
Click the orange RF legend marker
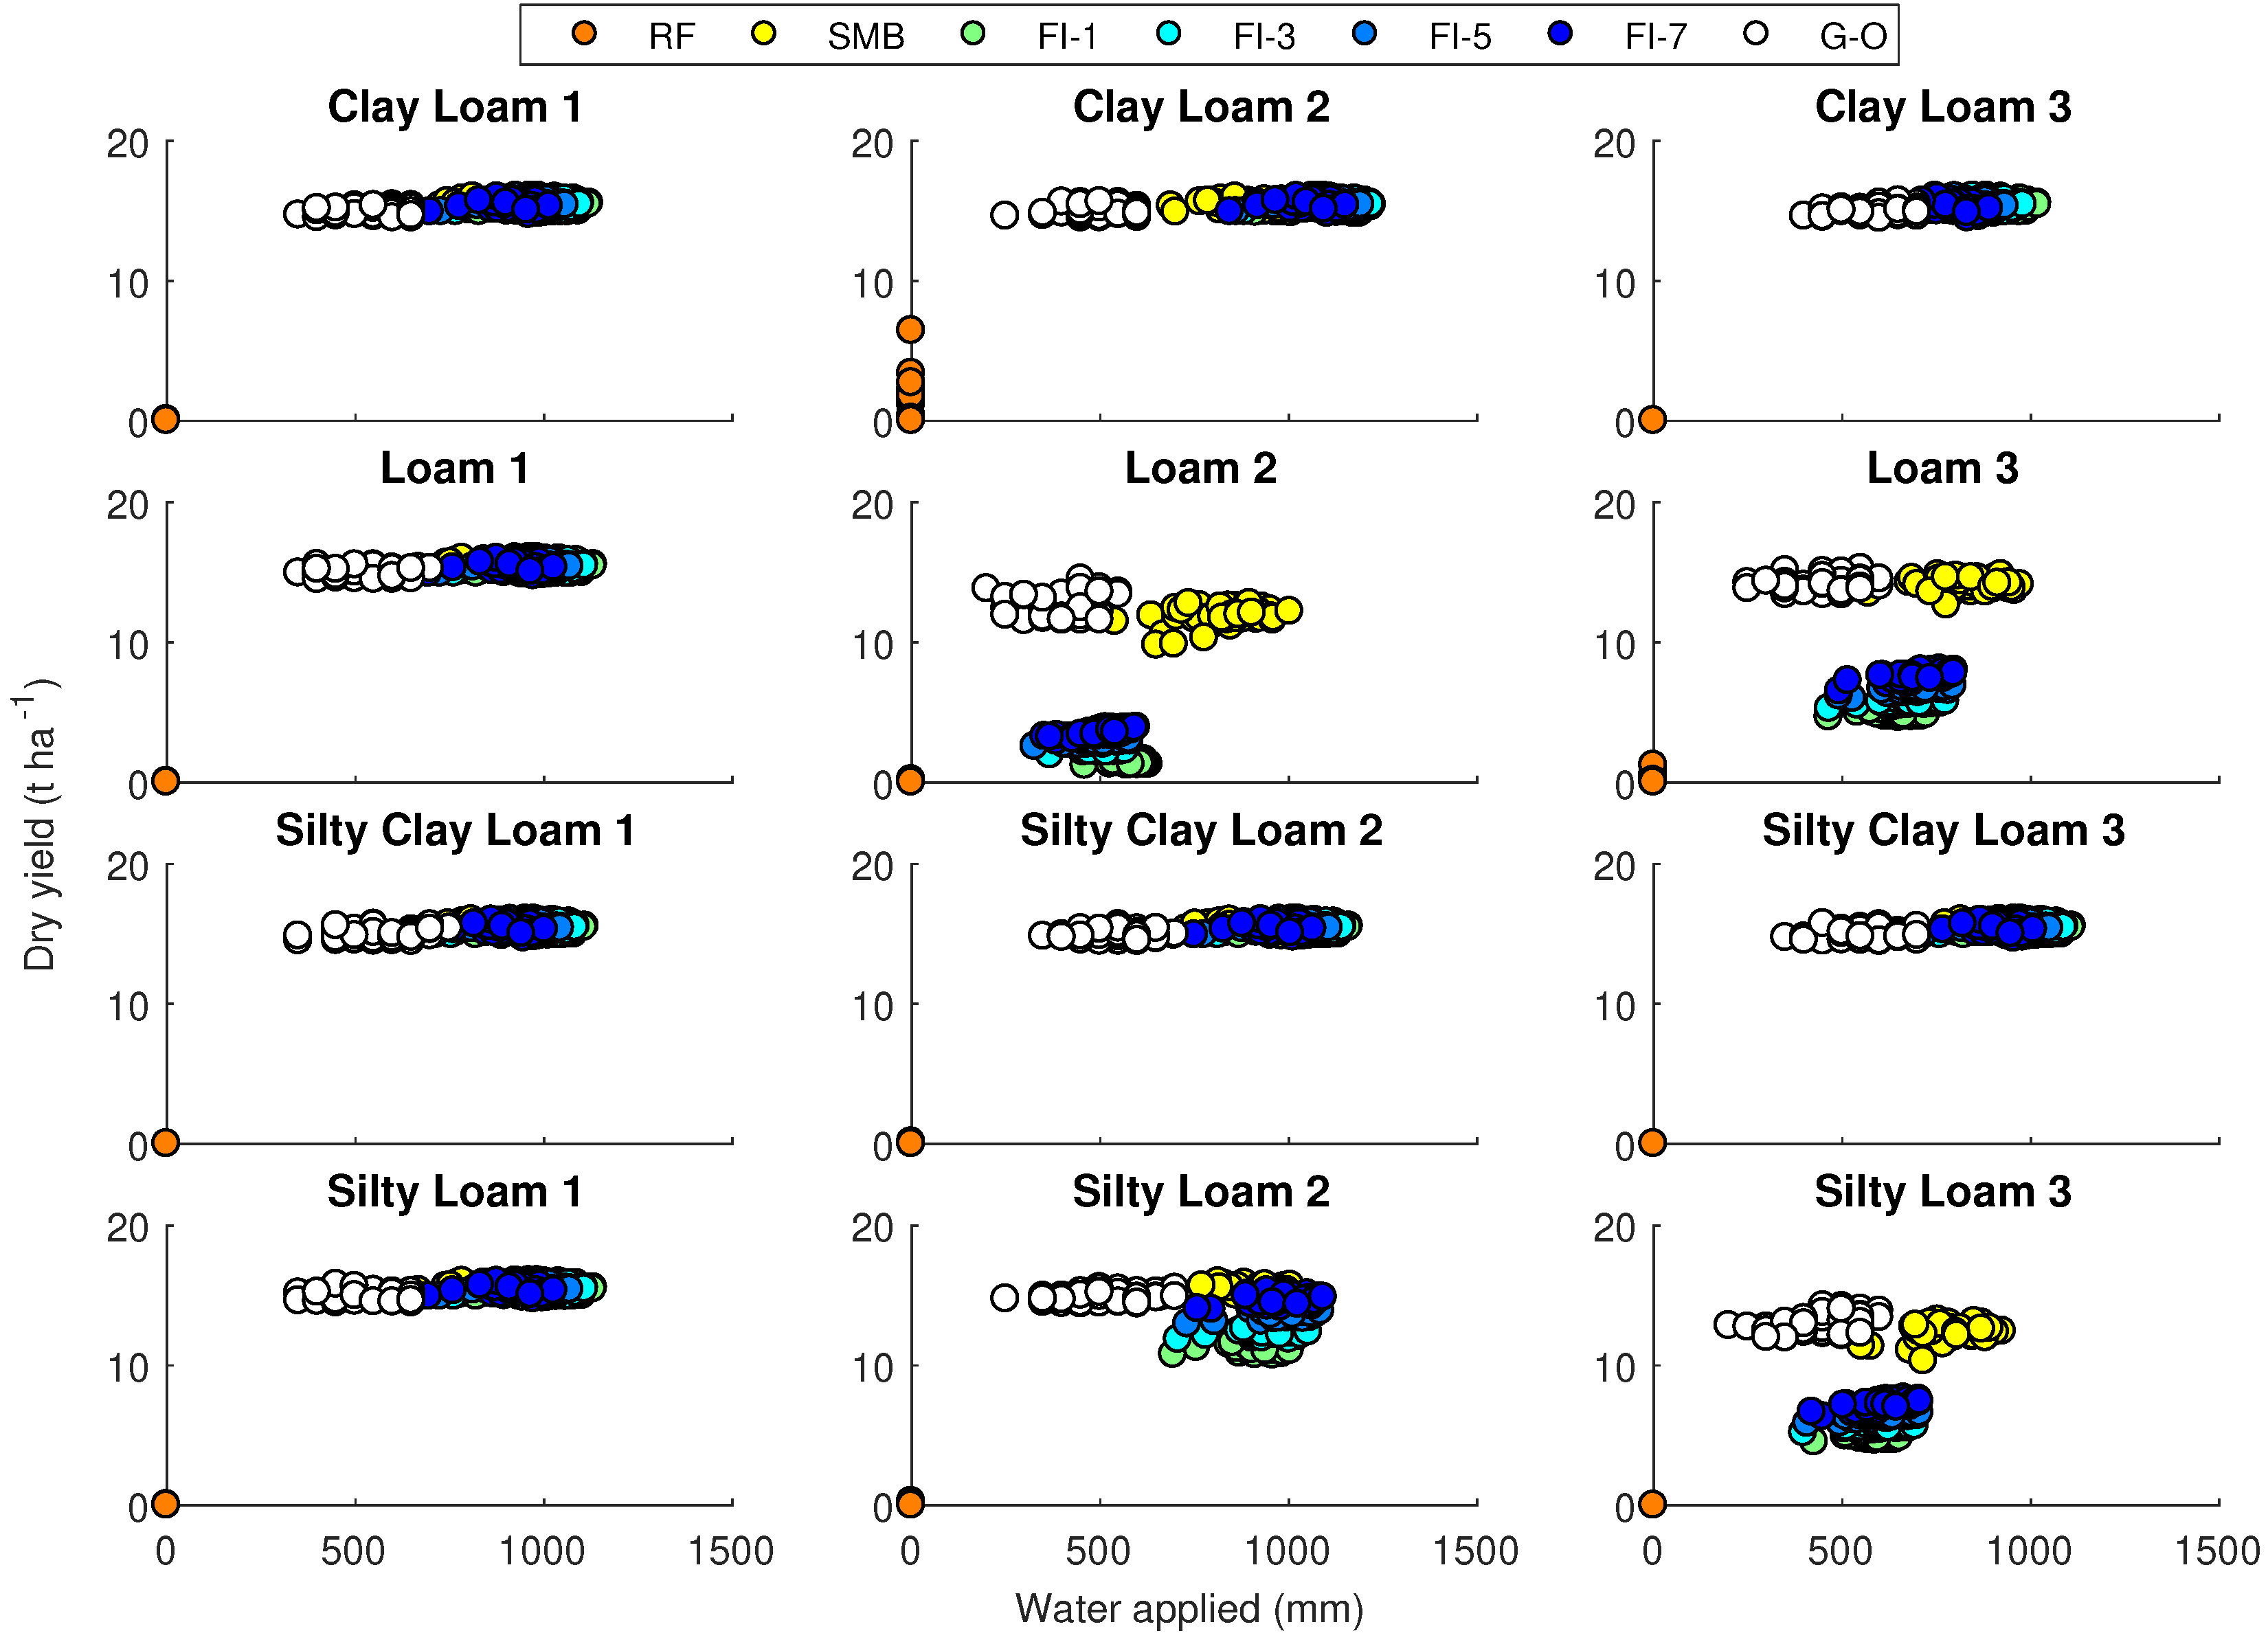pyautogui.click(x=584, y=33)
